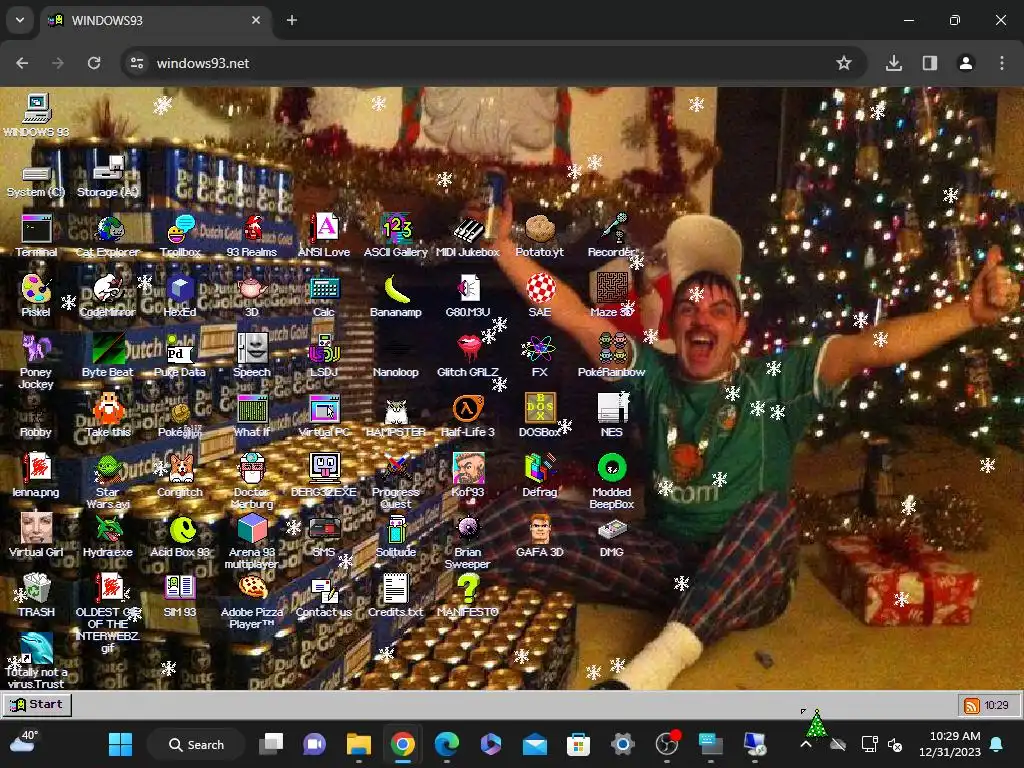The width and height of the screenshot is (1024, 768).
Task: Click the RSS feed tray icon
Action: click(972, 705)
